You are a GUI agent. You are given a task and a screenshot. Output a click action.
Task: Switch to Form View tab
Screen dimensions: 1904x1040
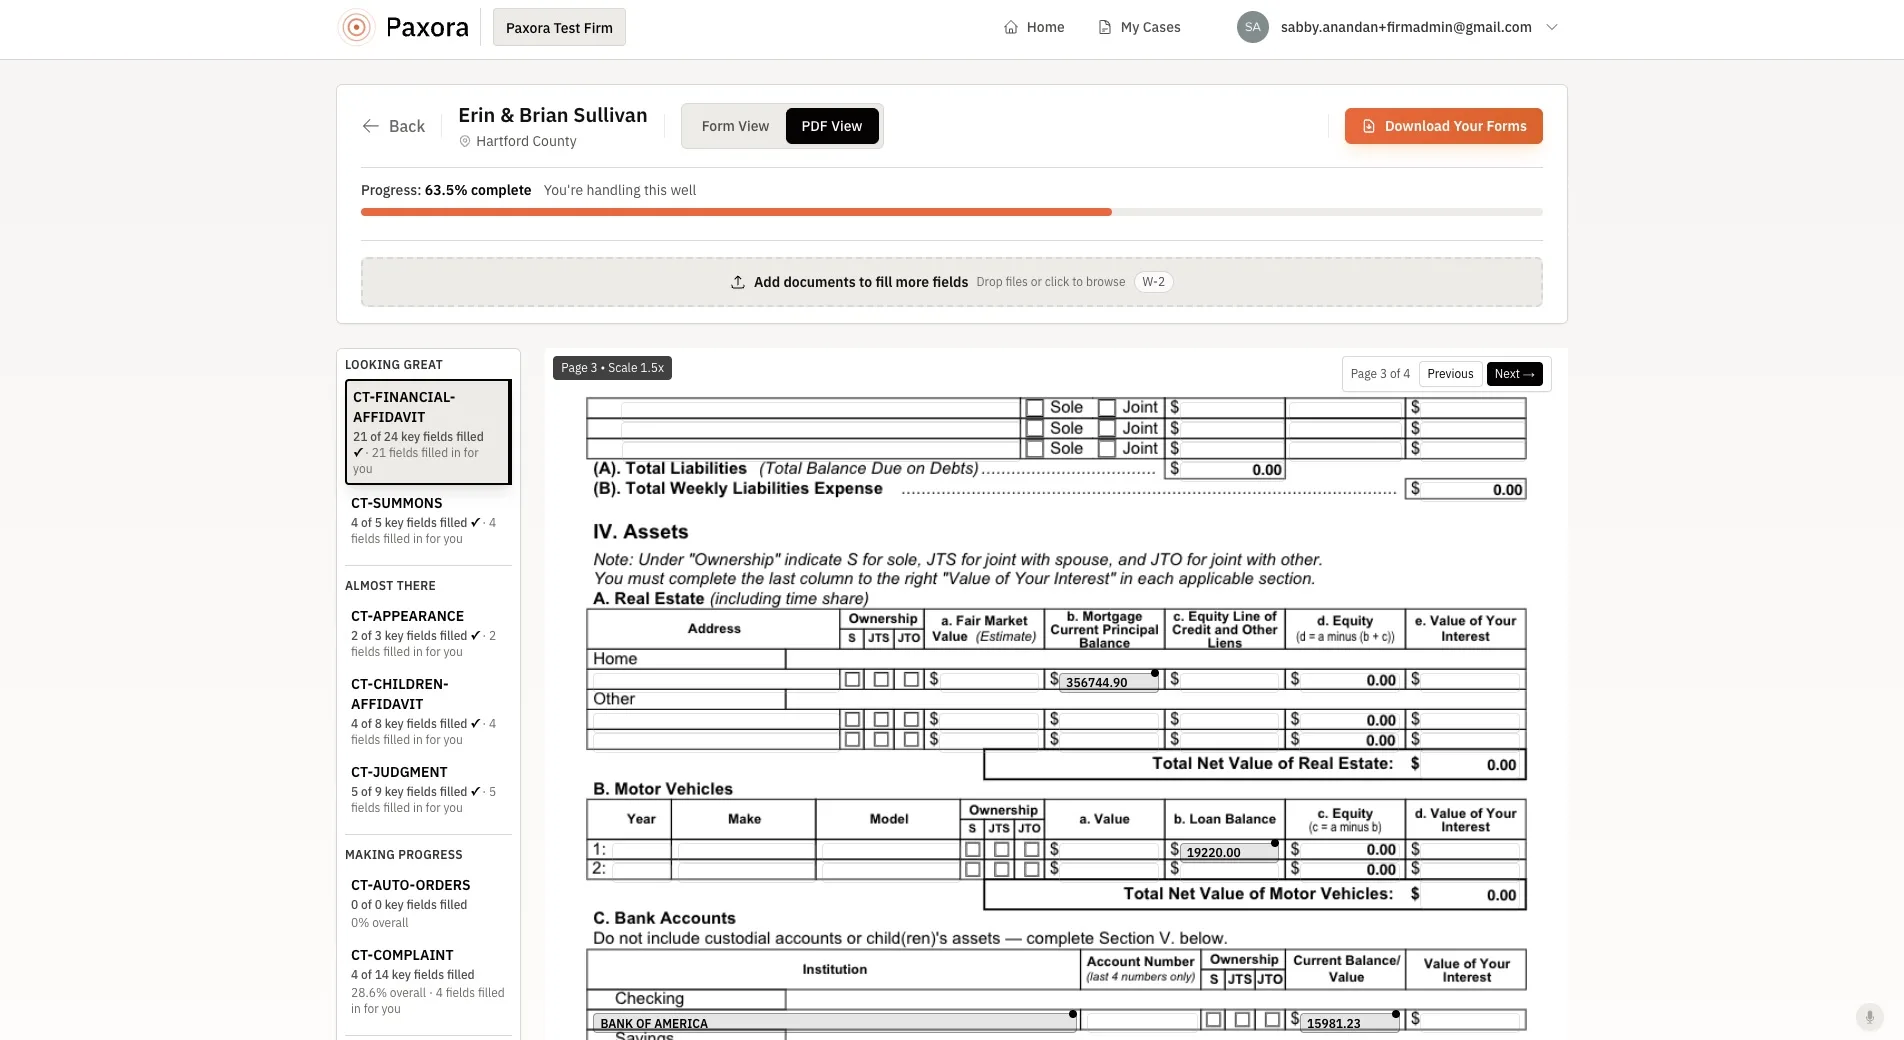click(735, 126)
